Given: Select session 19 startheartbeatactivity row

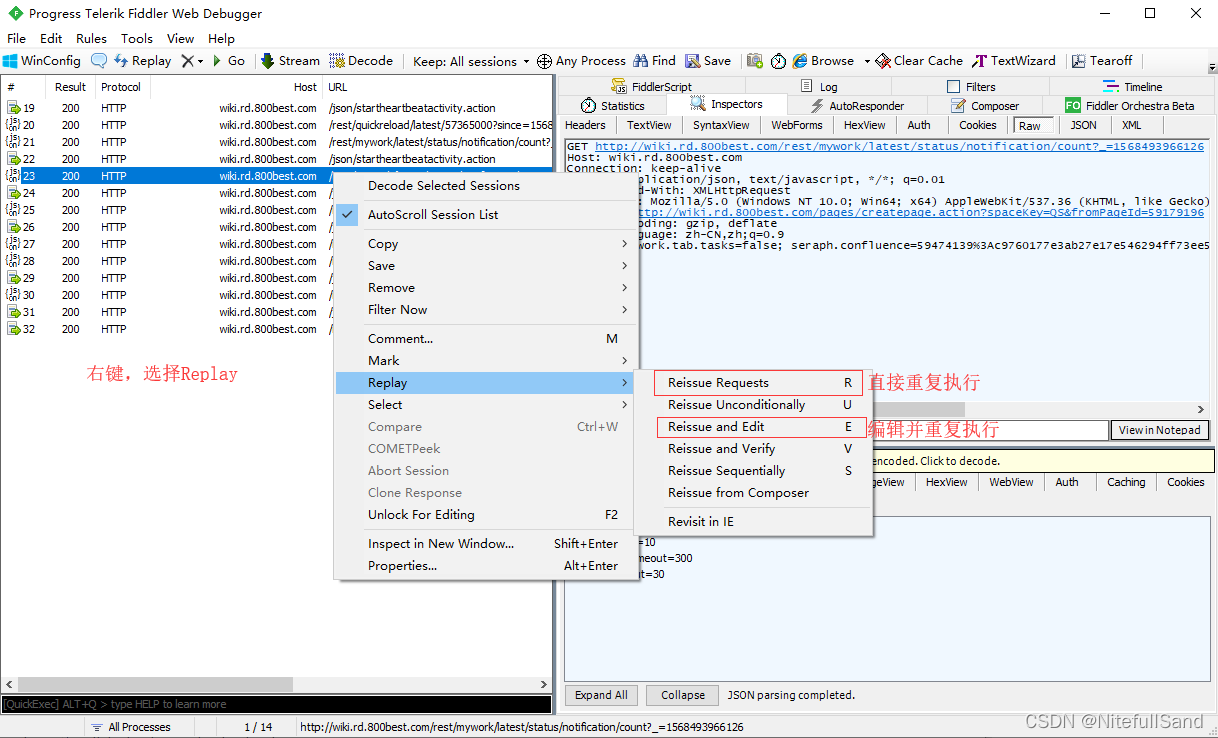Looking at the screenshot, I should pos(277,108).
